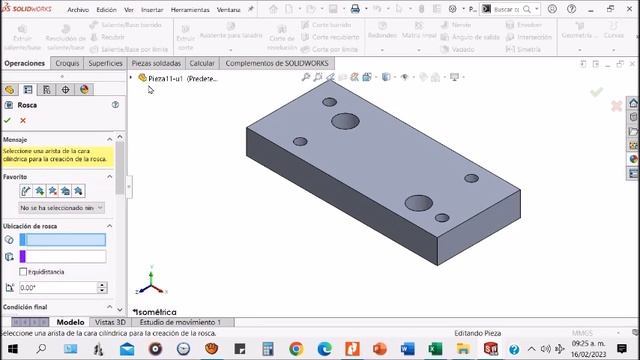Enable the Equidistancia checkbox
This screenshot has width=640, height=360.
point(23,271)
